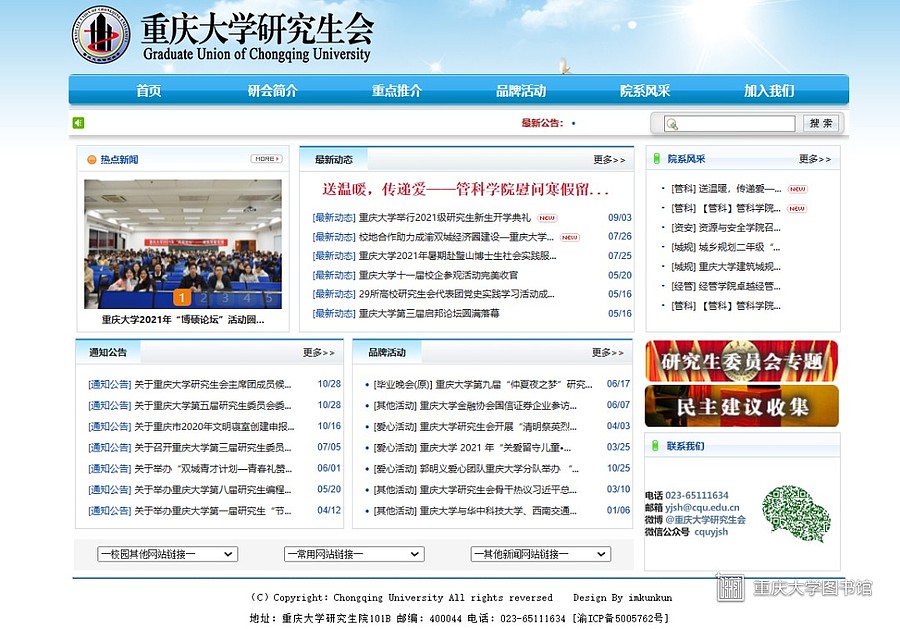This screenshot has width=900, height=629.
Task: Open activity 郭明义爱心团队重庆大学分队
Action: click(x=499, y=469)
